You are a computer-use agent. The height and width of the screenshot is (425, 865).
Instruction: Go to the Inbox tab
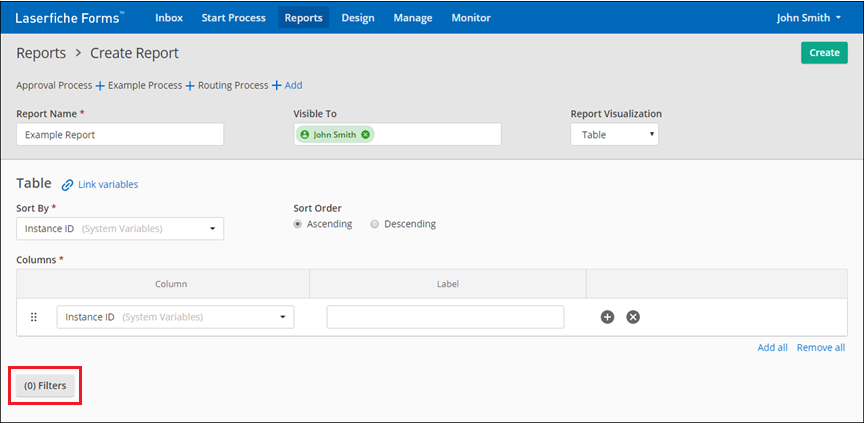[x=168, y=18]
